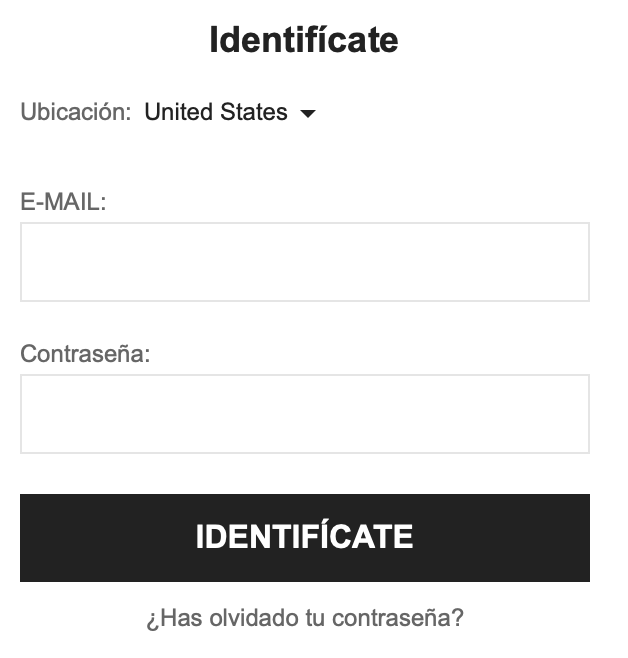Screen dimensions: 628x658
Task: Open the ¿Has olvidado tu contraseña? link
Action: click(304, 618)
